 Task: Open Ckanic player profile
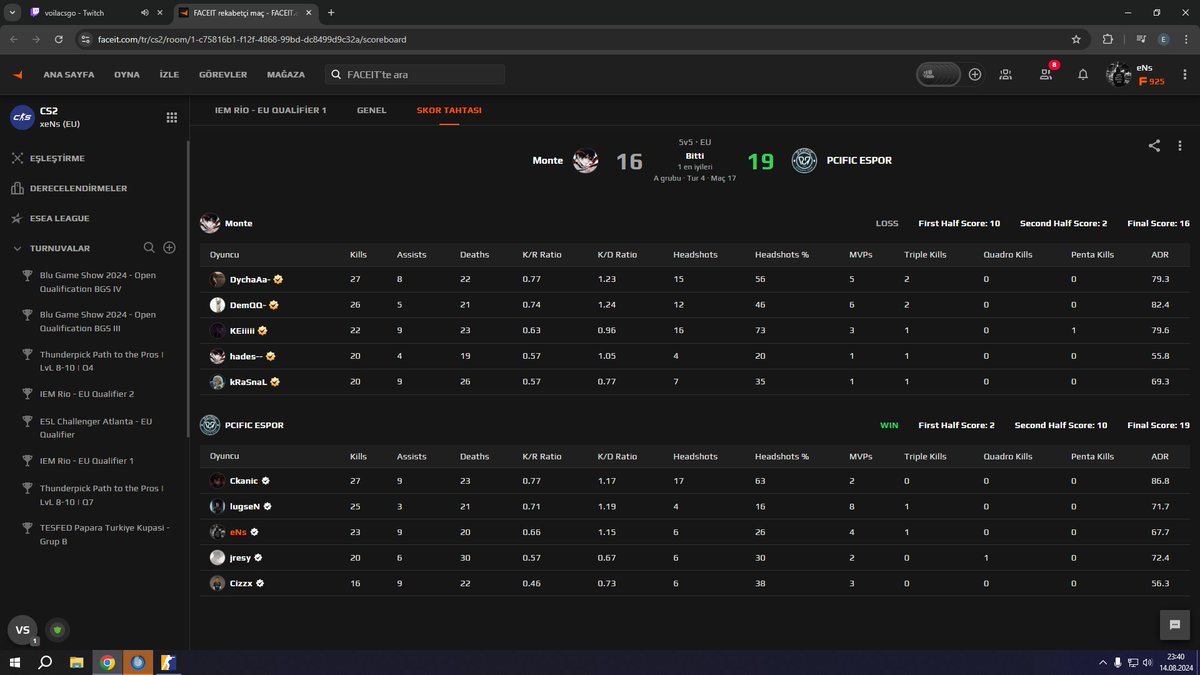coord(244,480)
